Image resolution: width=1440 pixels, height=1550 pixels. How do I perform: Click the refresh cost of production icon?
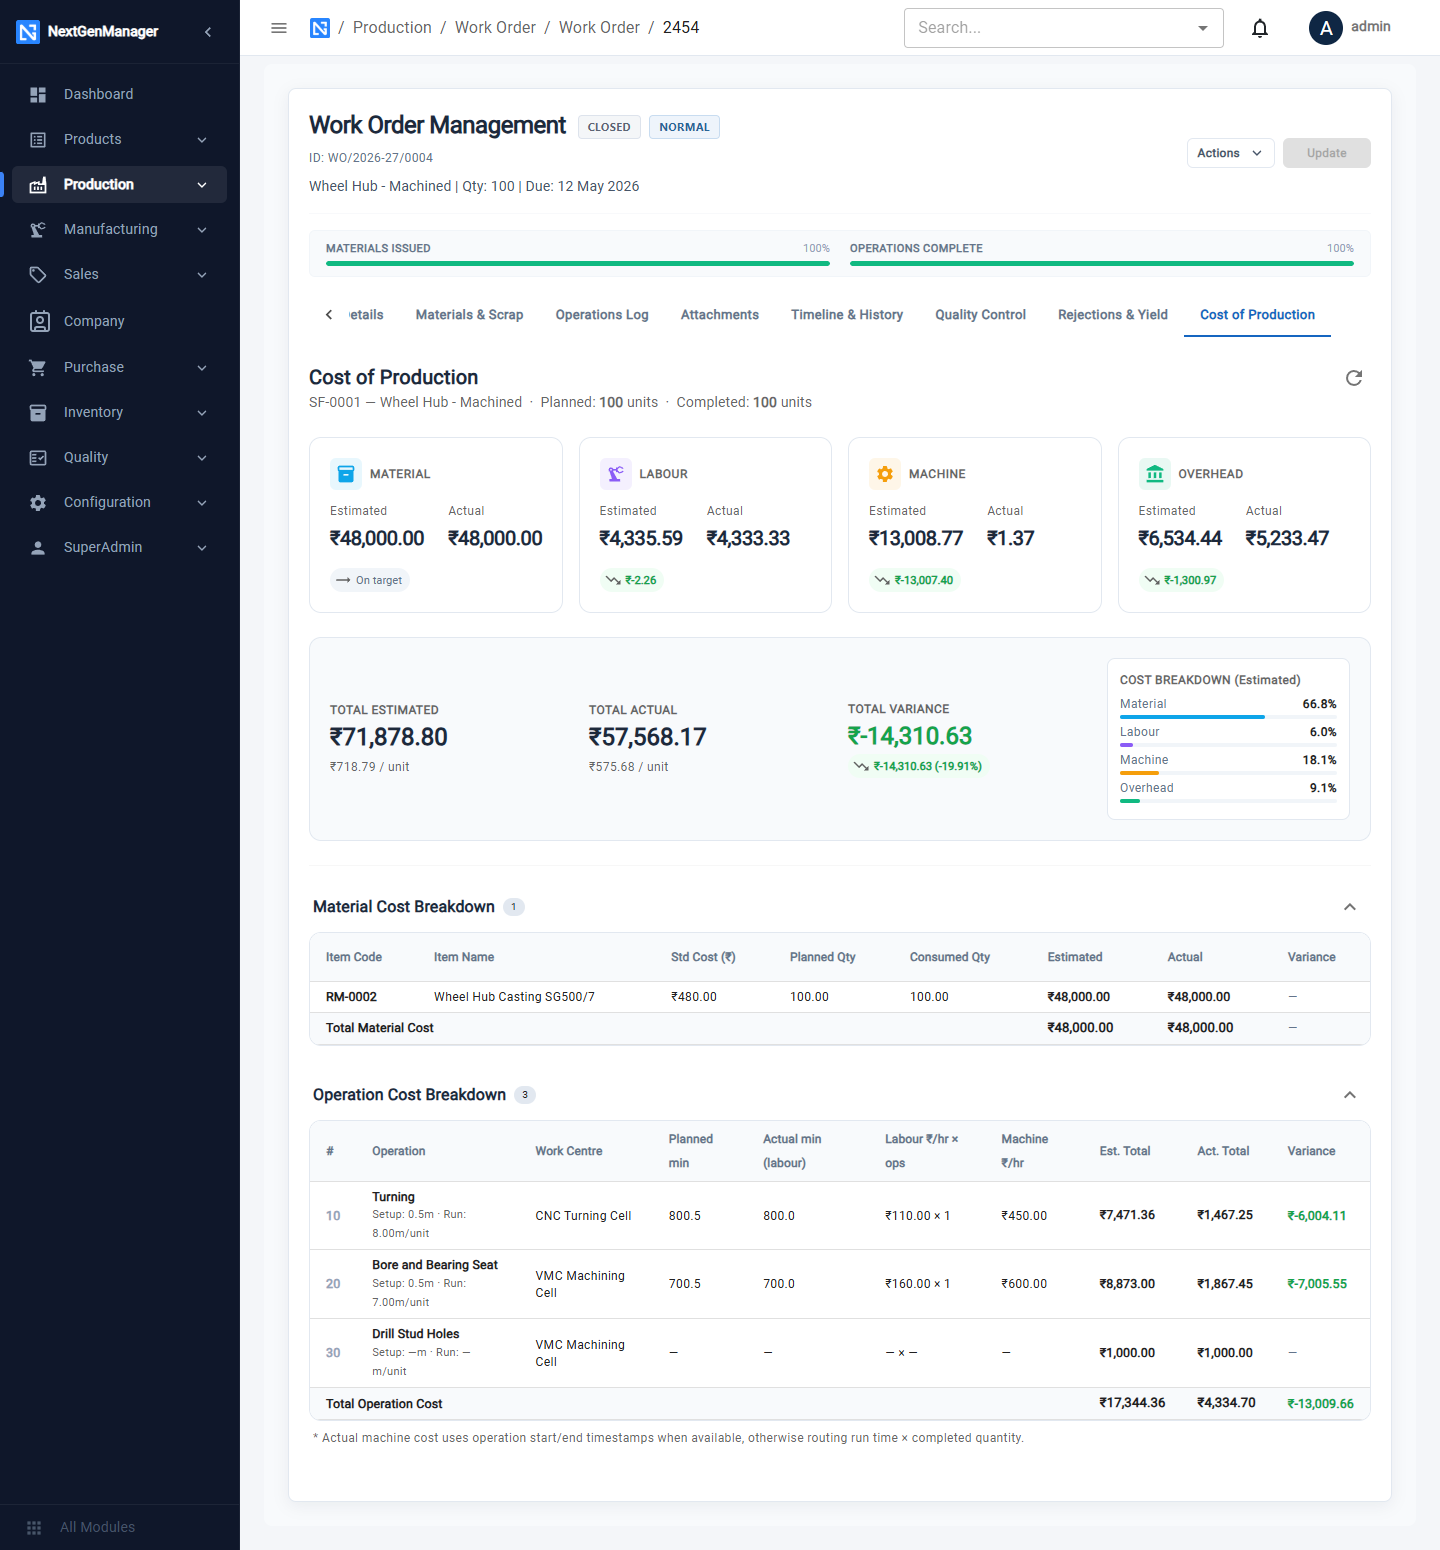[x=1354, y=378]
